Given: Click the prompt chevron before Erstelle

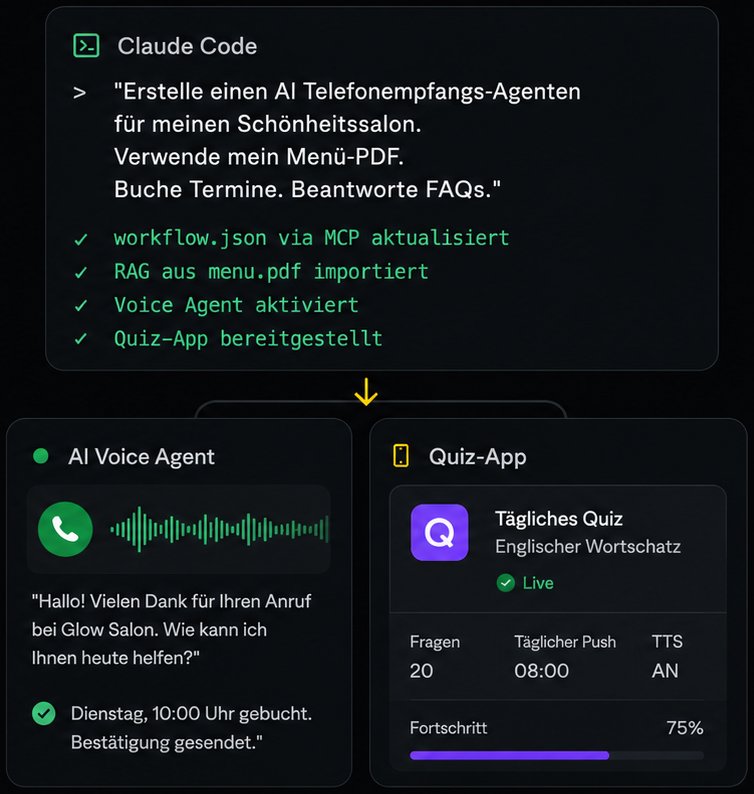Looking at the screenshot, I should tap(80, 93).
